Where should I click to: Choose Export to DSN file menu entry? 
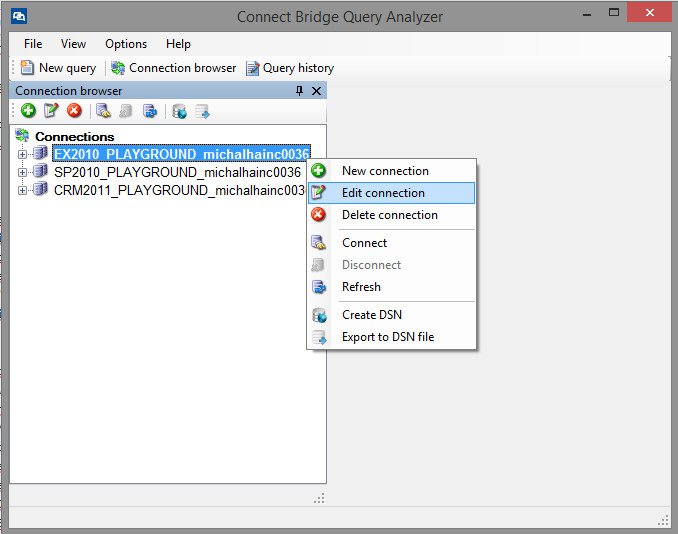pyautogui.click(x=391, y=337)
